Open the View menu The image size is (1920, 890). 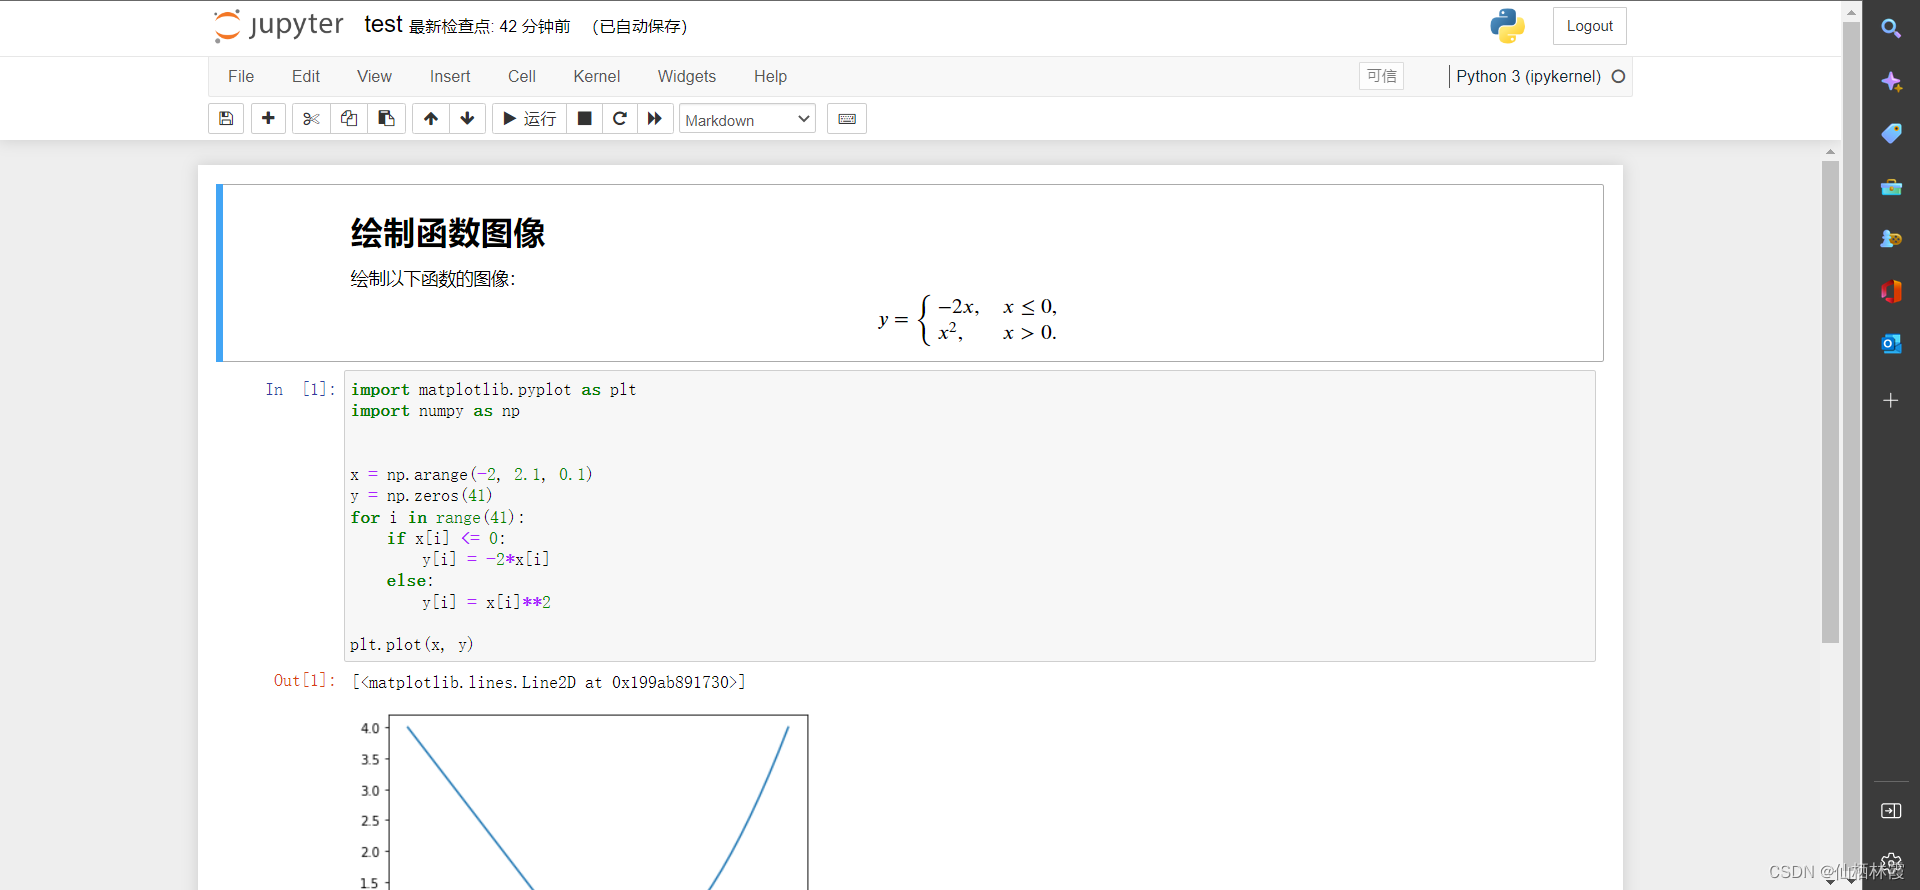[x=375, y=77]
